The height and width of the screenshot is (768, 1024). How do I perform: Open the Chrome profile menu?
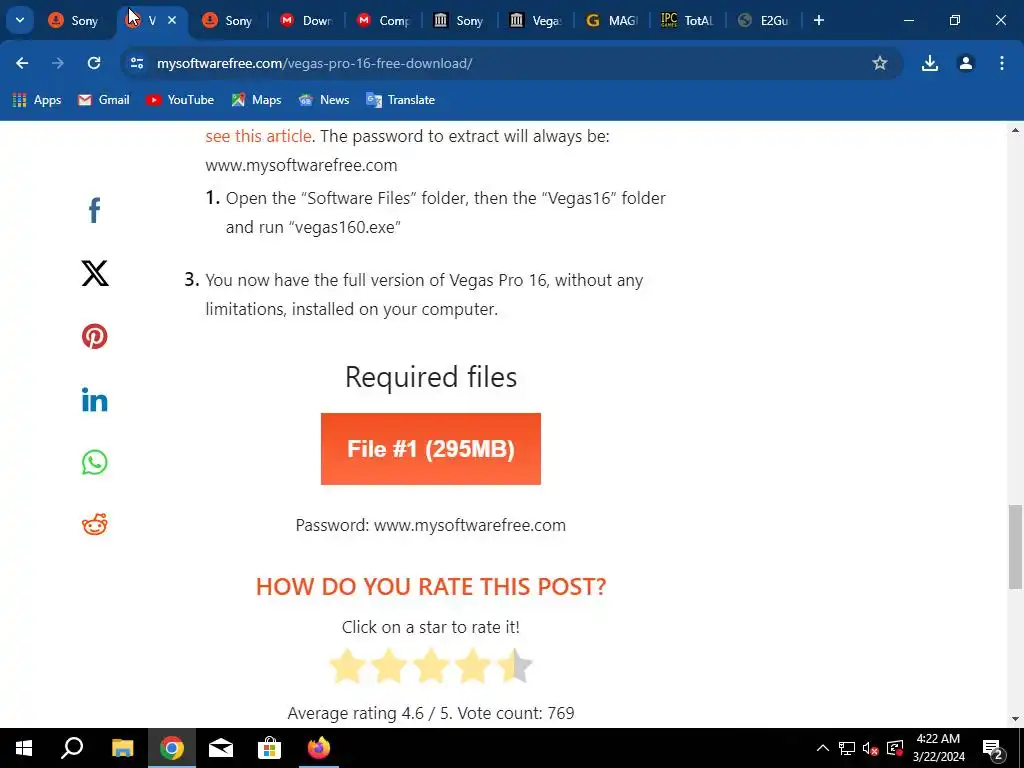click(966, 63)
